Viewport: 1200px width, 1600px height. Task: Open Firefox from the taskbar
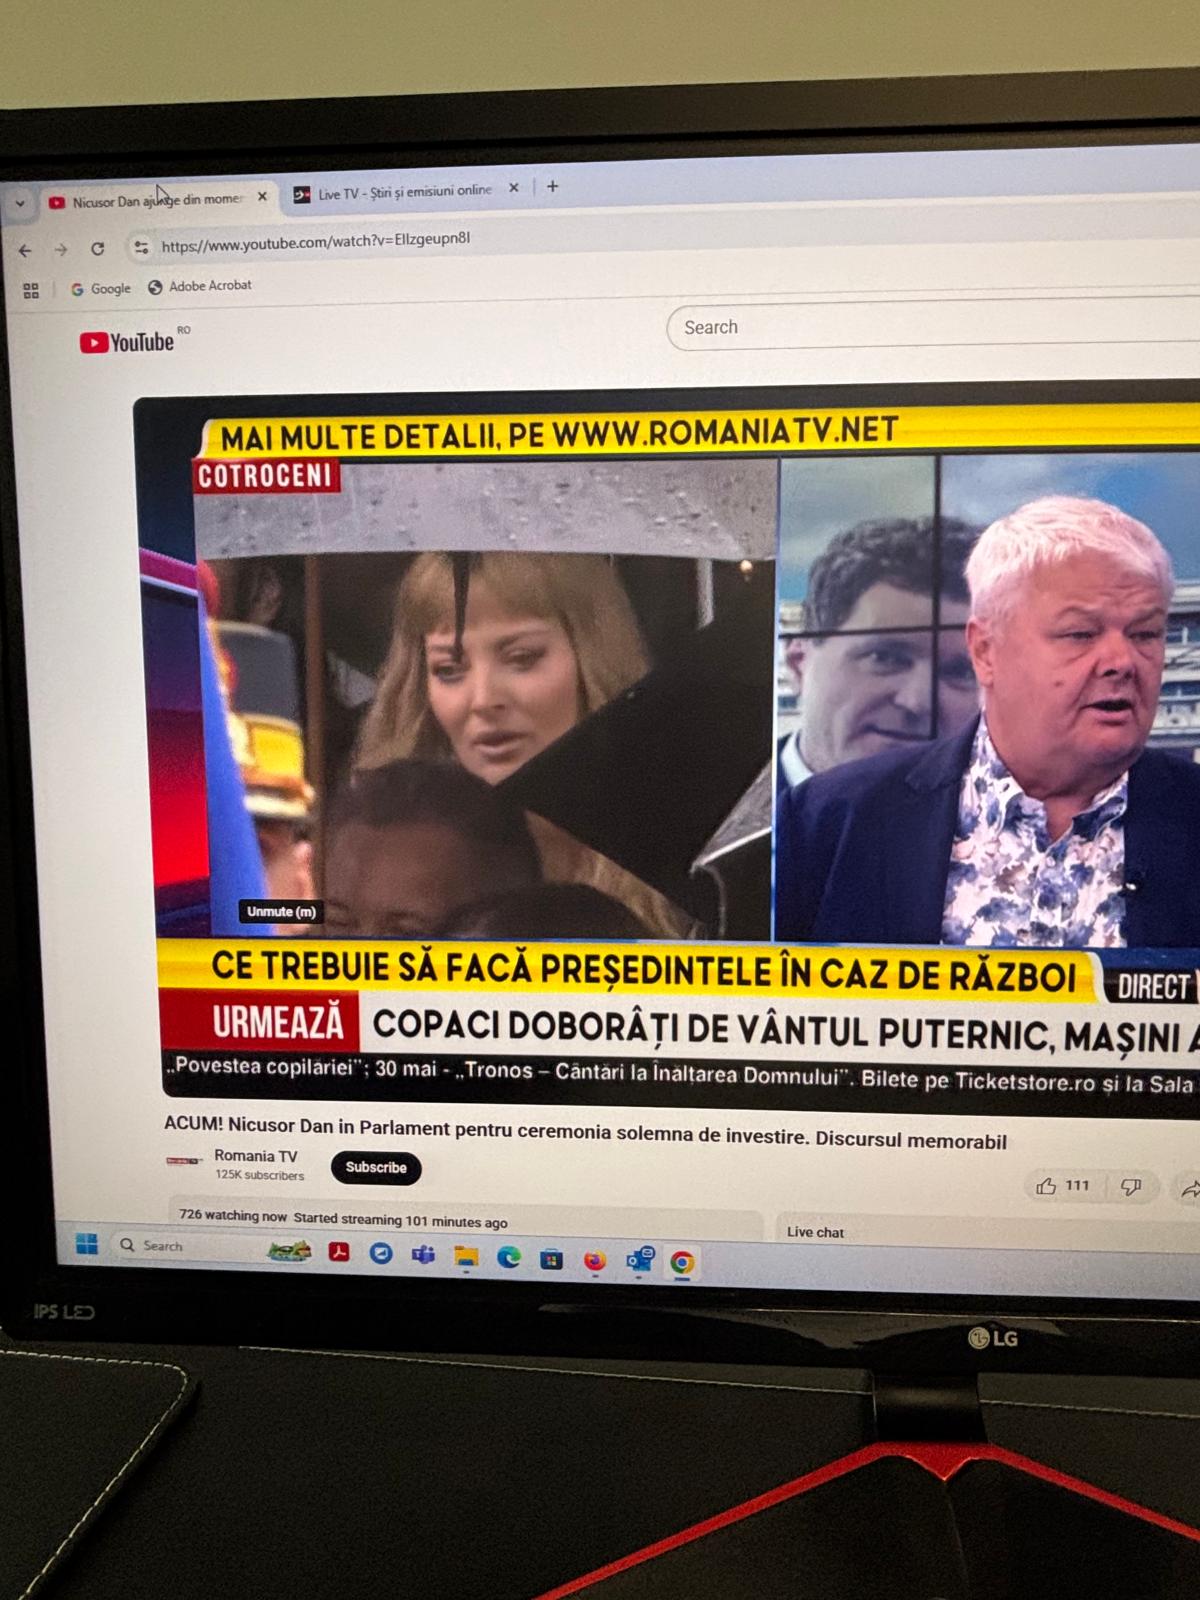[x=595, y=1261]
